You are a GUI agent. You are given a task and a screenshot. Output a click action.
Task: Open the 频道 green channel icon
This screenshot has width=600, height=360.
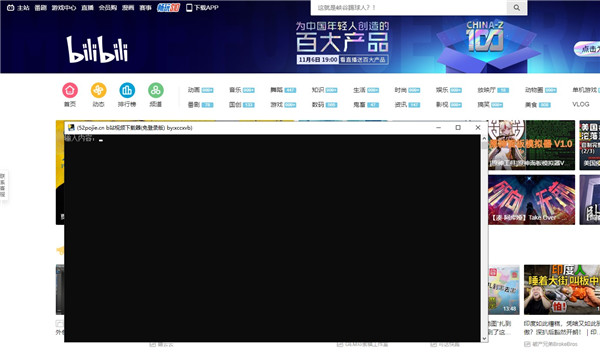[156, 90]
